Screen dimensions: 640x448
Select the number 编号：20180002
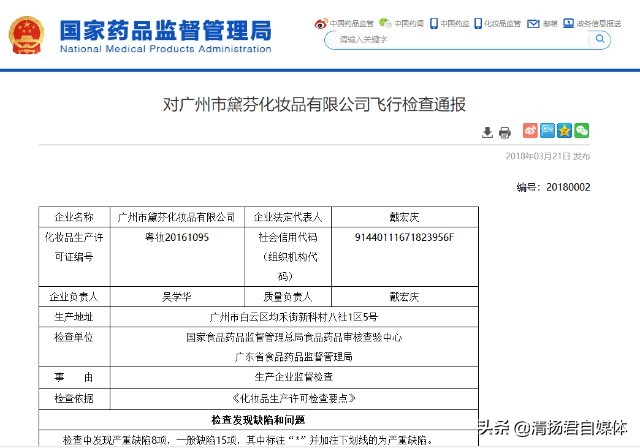pos(553,187)
